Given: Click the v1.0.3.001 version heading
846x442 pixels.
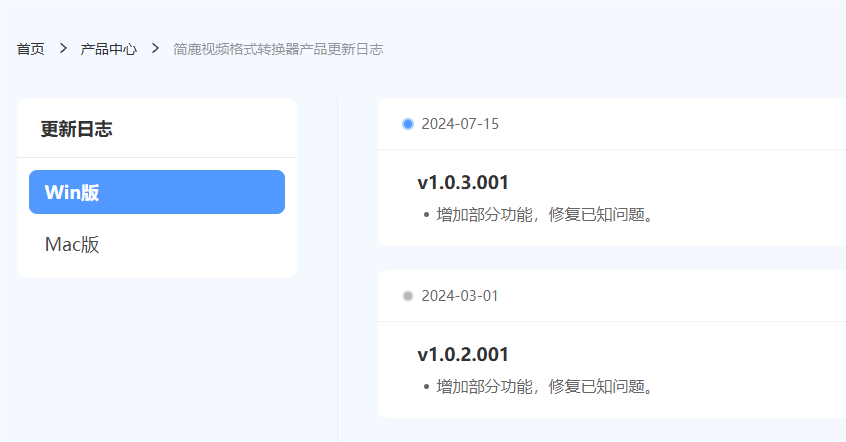Looking at the screenshot, I should click(x=463, y=182).
